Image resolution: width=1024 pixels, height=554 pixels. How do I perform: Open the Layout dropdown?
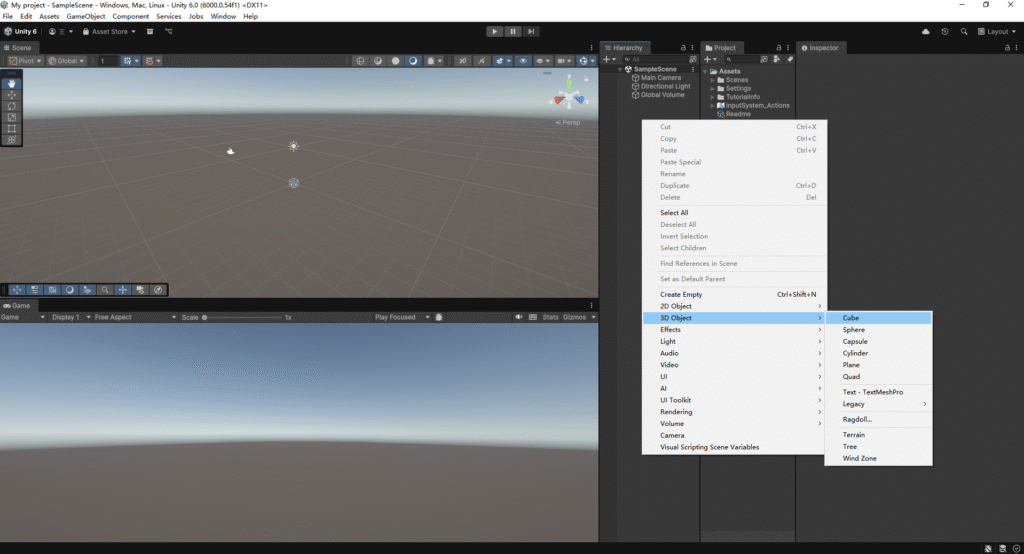point(997,31)
